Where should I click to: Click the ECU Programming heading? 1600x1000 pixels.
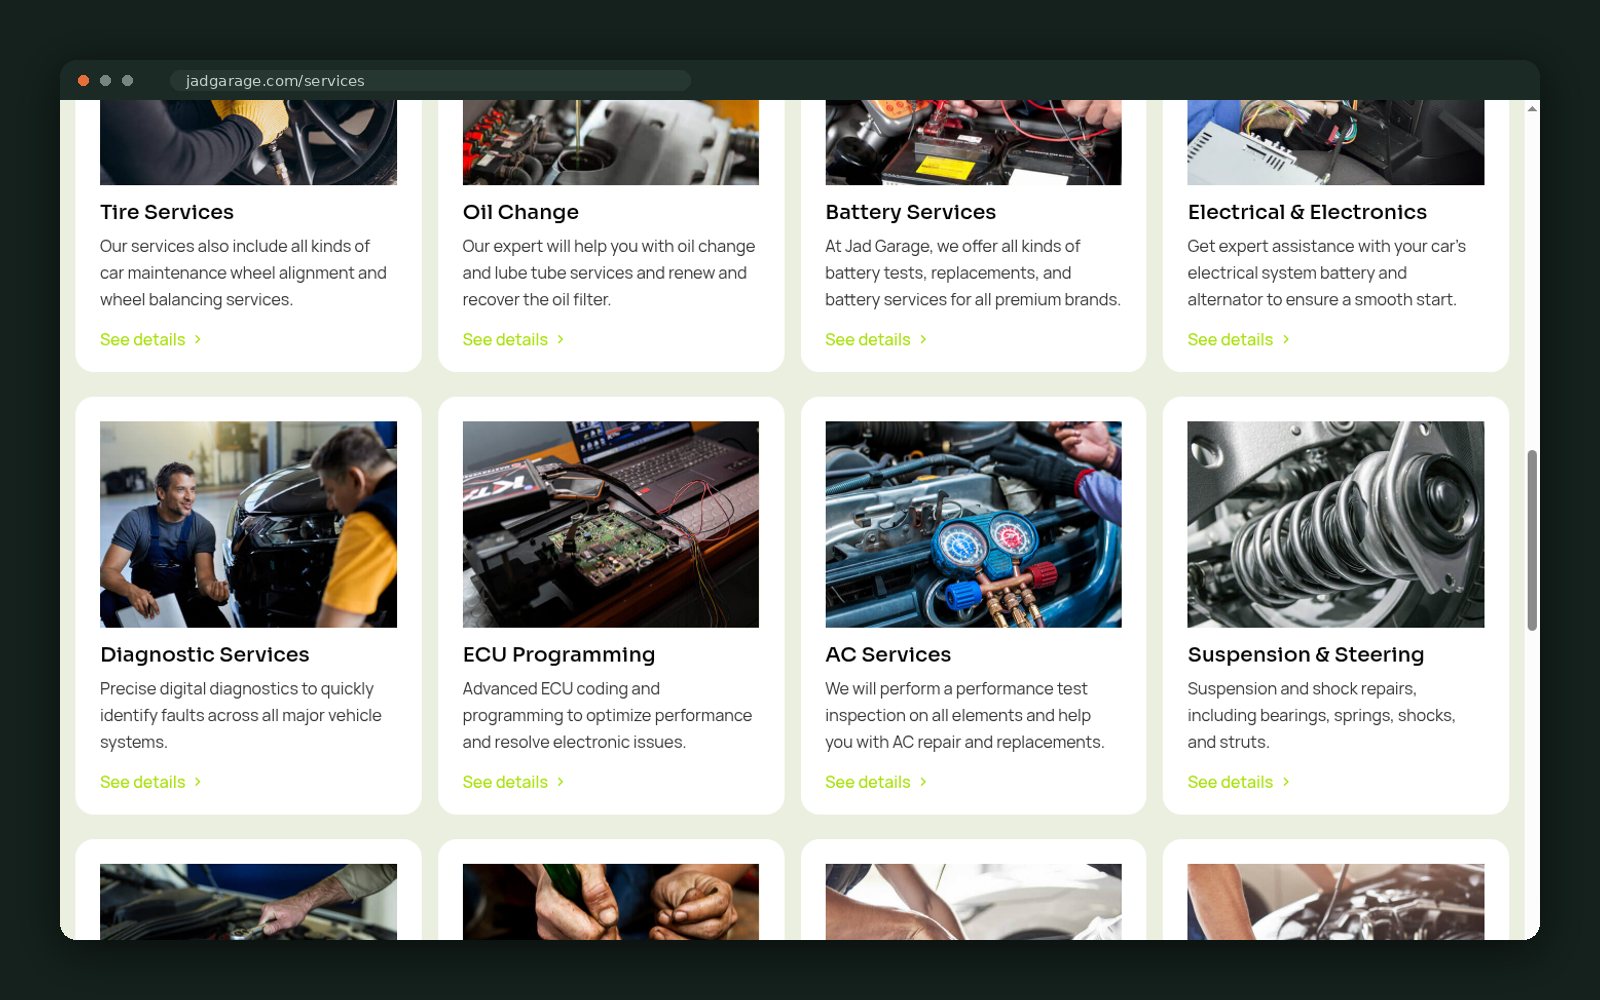pyautogui.click(x=559, y=654)
